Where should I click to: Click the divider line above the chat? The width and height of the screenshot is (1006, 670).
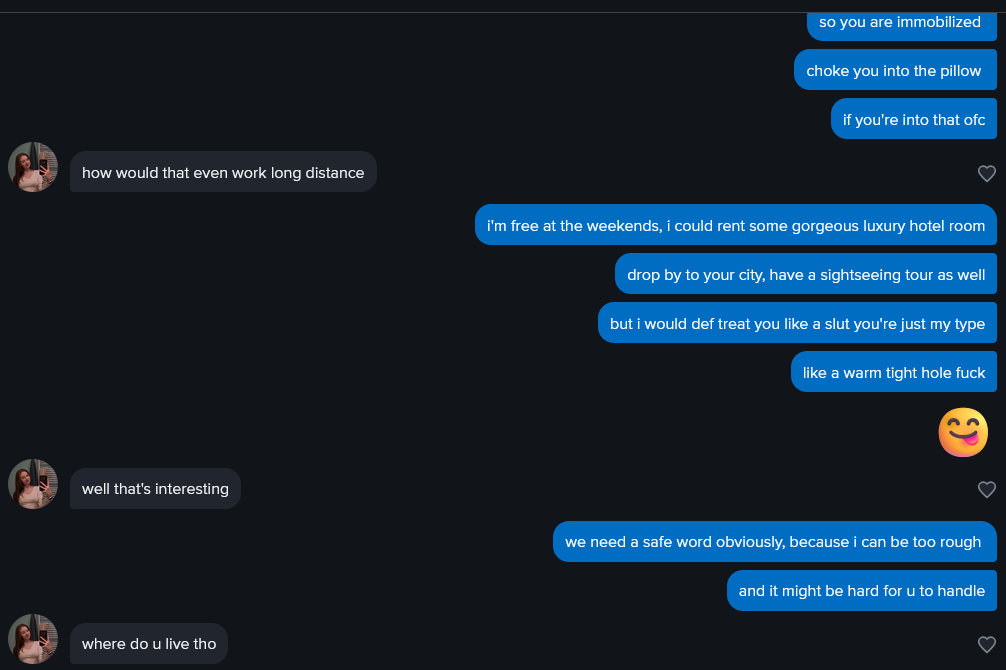click(503, 12)
